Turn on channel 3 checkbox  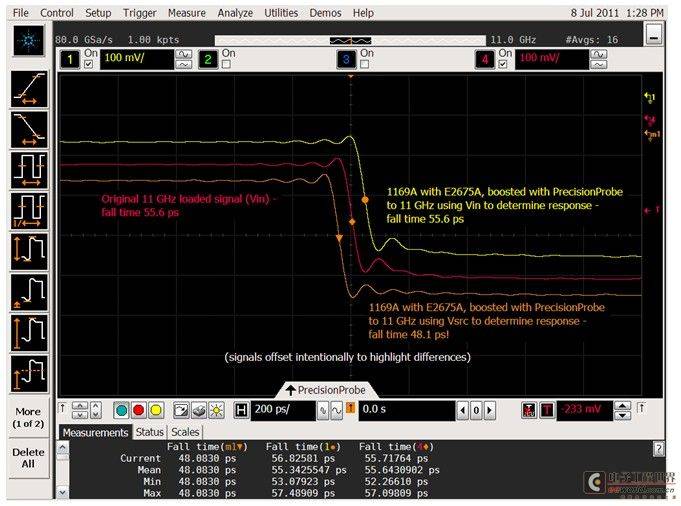point(365,64)
